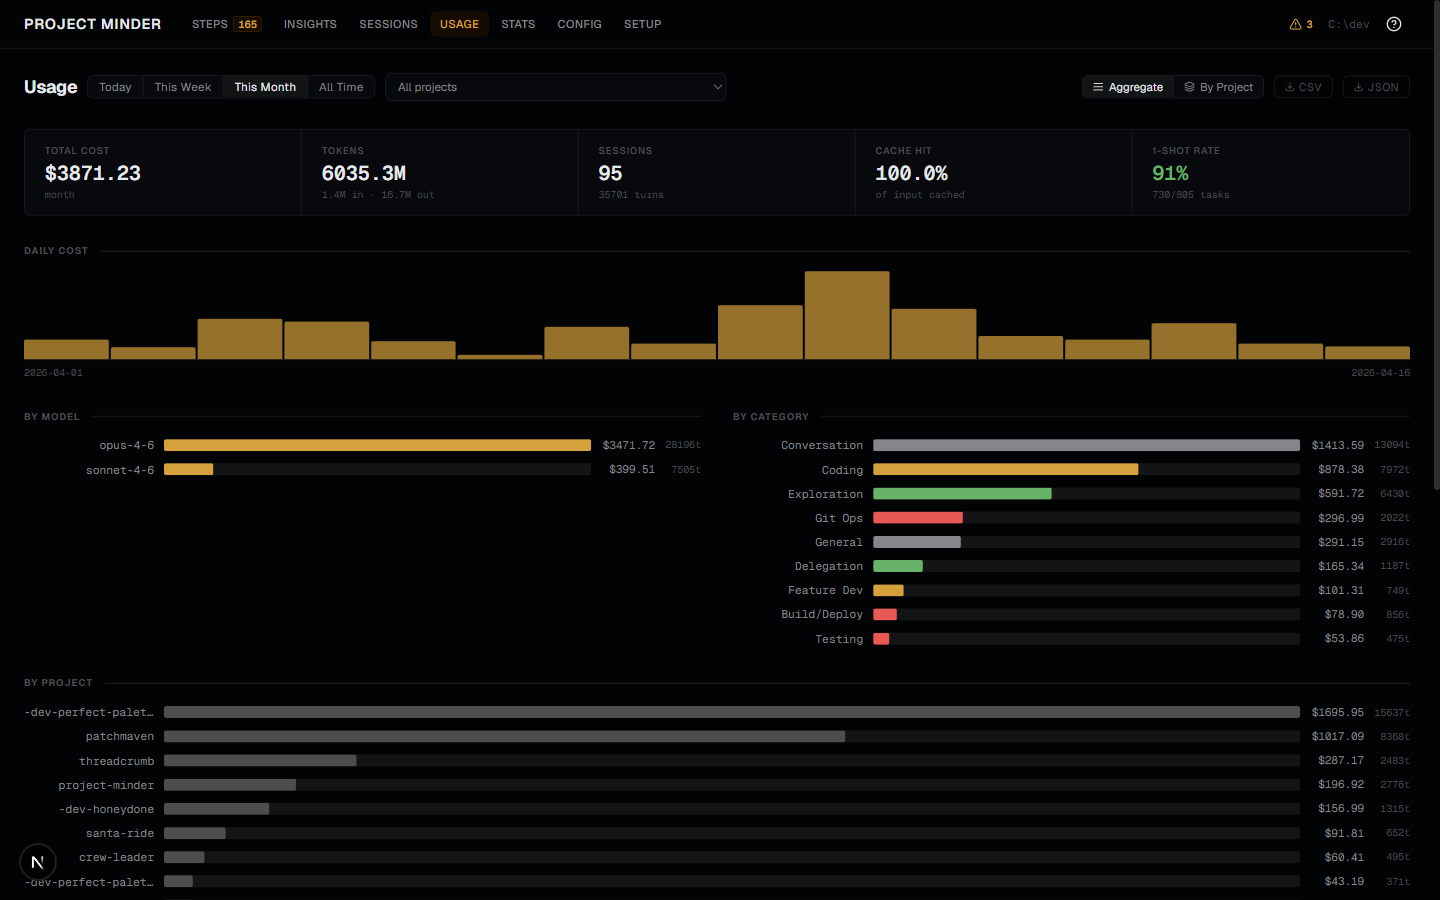Open the All projects dropdown
Screen dimensions: 1440x900
tap(556, 87)
